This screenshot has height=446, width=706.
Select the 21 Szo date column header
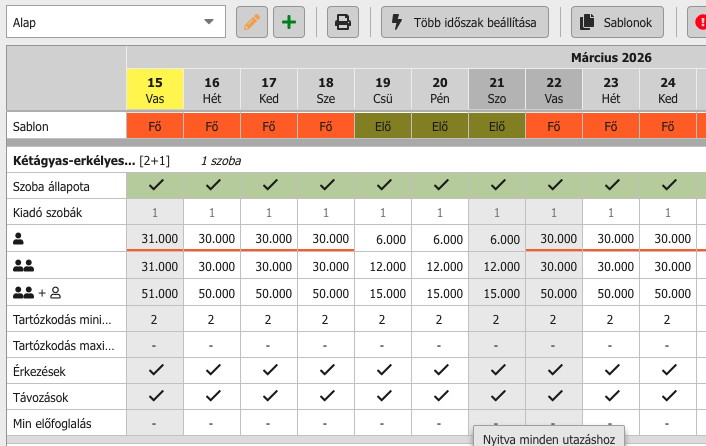497,90
